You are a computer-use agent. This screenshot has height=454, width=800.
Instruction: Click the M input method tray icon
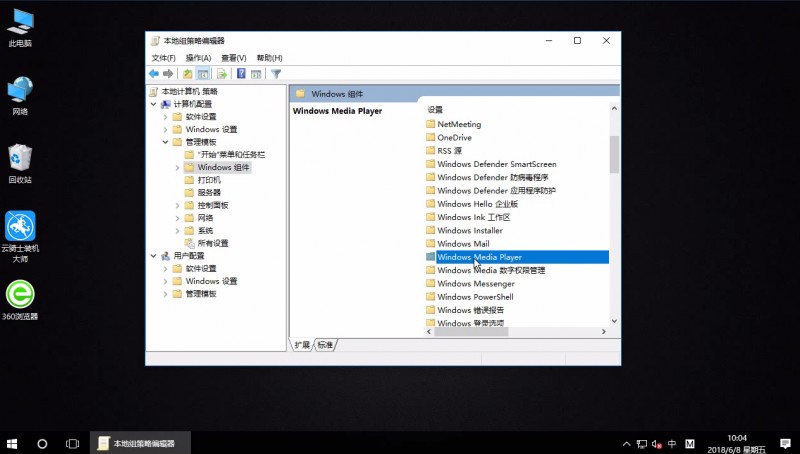point(690,444)
